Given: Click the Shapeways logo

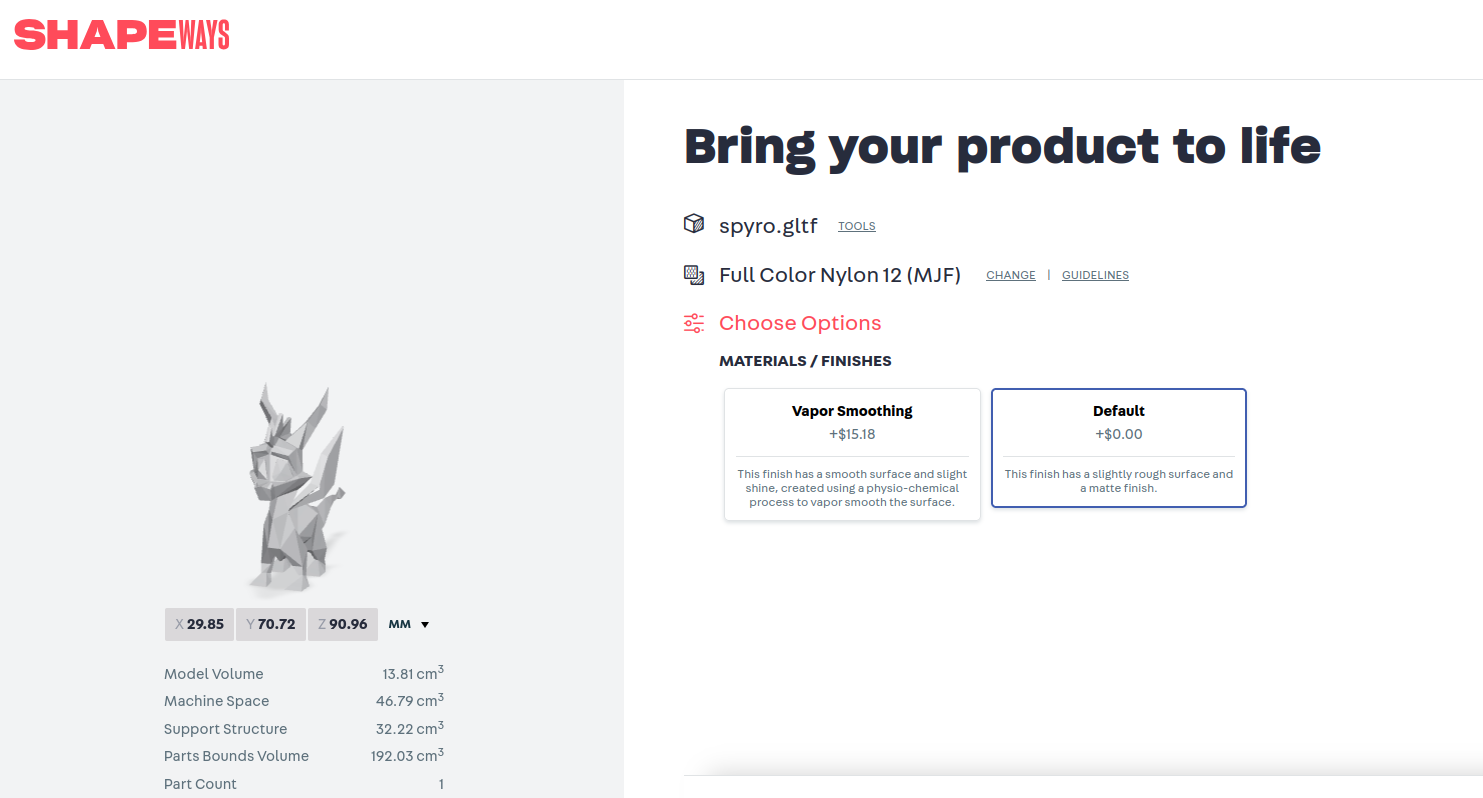Looking at the screenshot, I should tap(121, 35).
